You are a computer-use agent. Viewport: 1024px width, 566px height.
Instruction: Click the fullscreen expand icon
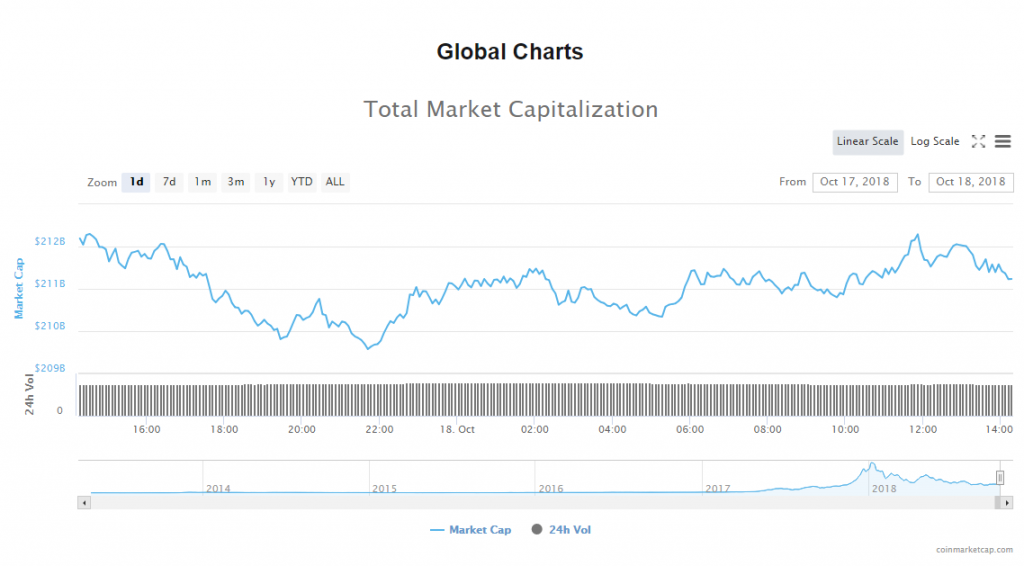[978, 142]
